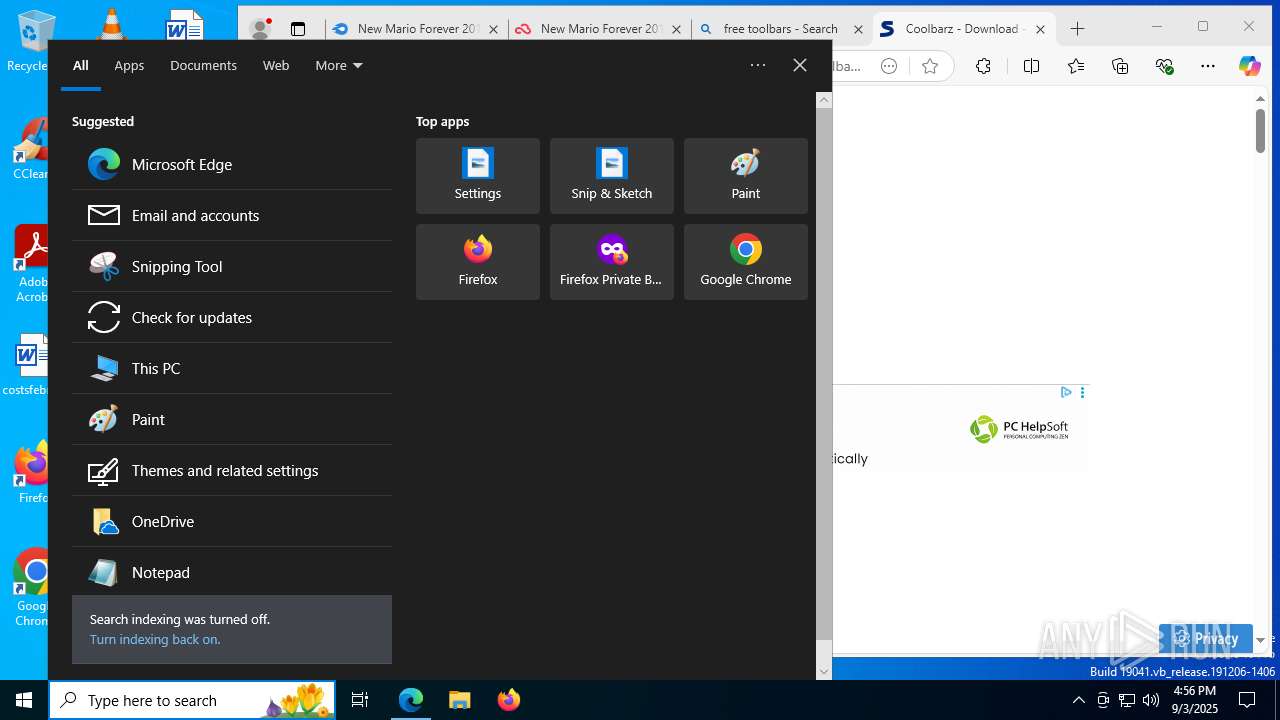This screenshot has width=1280, height=720.
Task: Click the scroll up arrow in search panel
Action: click(x=824, y=100)
